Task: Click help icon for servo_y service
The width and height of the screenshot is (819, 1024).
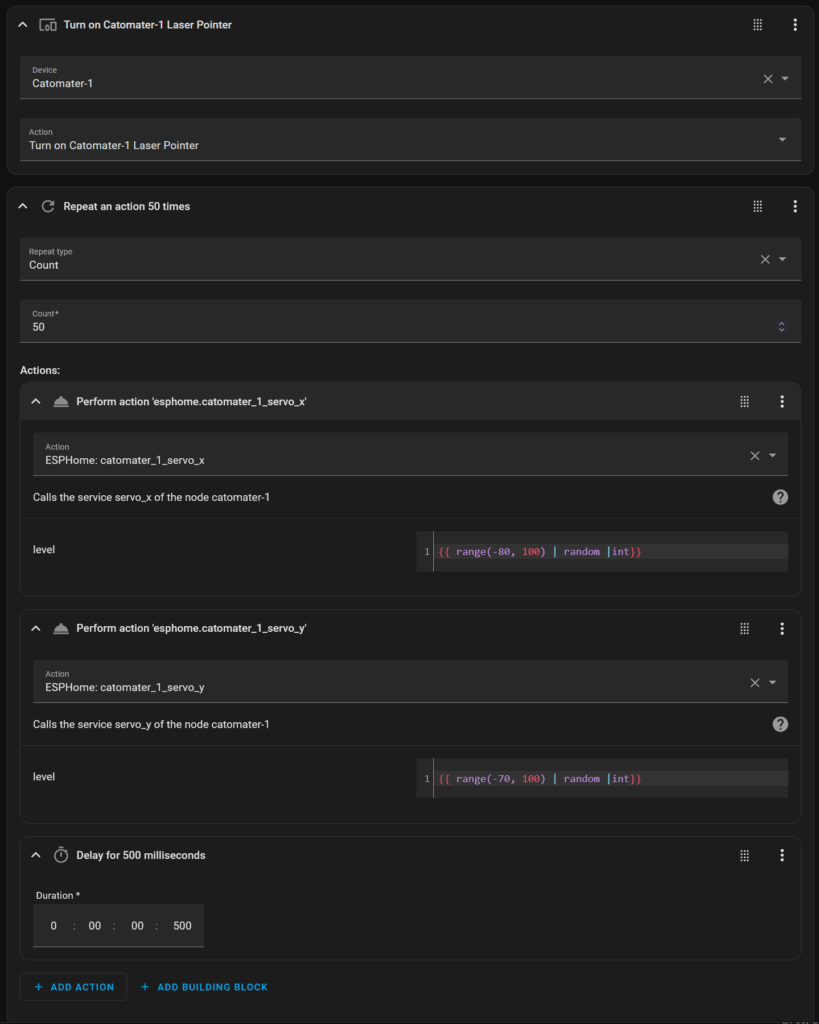Action: 780,724
